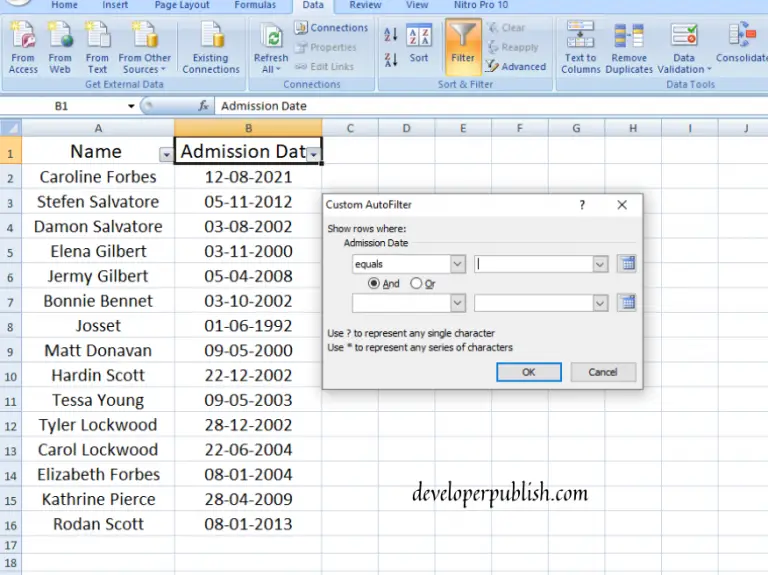Switch to the Home tab
Viewport: 768px width, 575px height.
click(x=65, y=5)
